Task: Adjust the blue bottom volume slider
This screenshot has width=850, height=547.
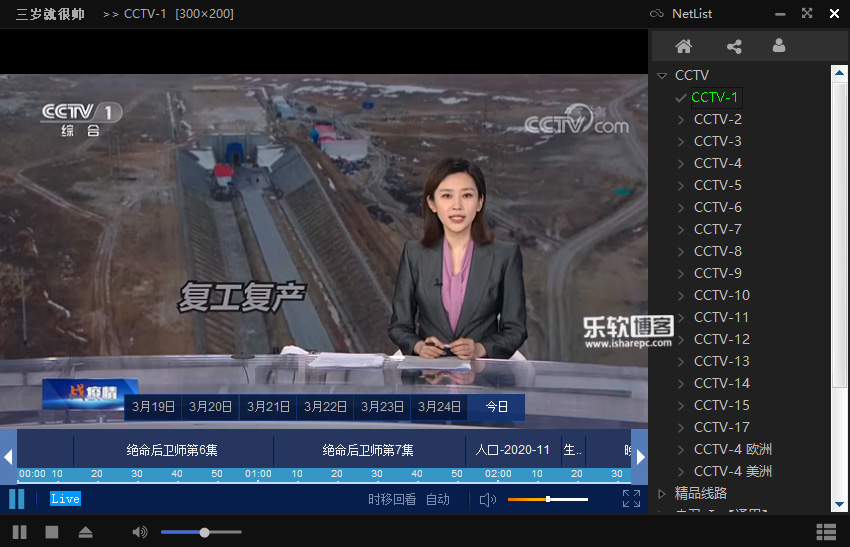Action: (201, 532)
